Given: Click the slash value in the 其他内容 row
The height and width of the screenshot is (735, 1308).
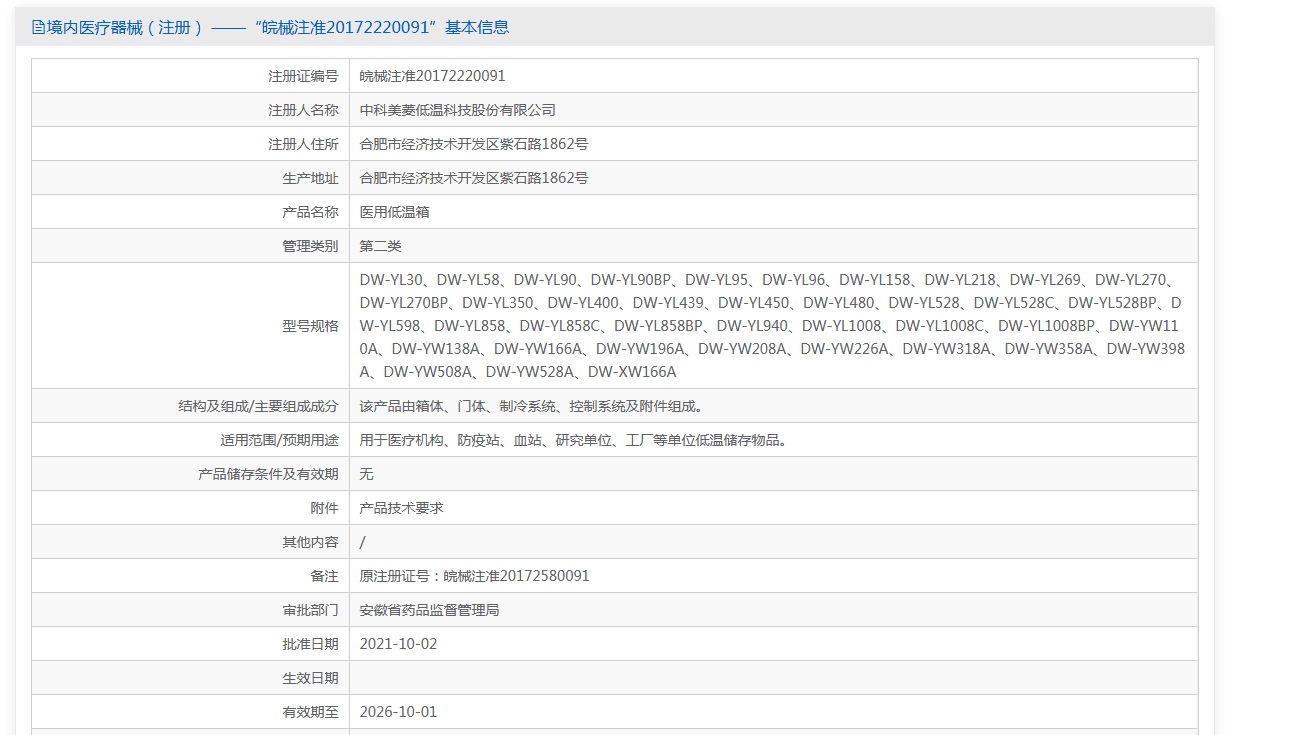Looking at the screenshot, I should [x=363, y=542].
